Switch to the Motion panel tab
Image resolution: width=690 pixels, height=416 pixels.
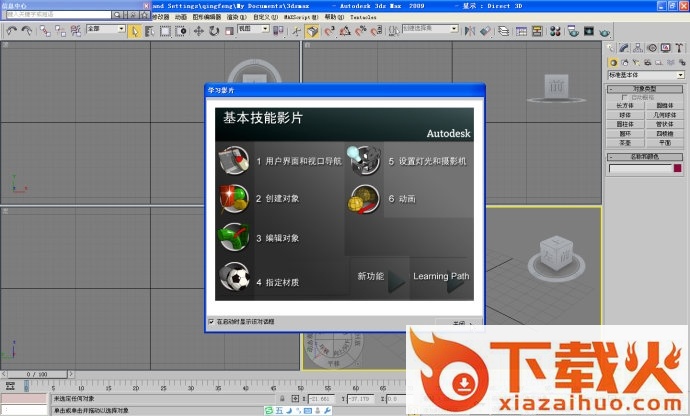click(652, 48)
